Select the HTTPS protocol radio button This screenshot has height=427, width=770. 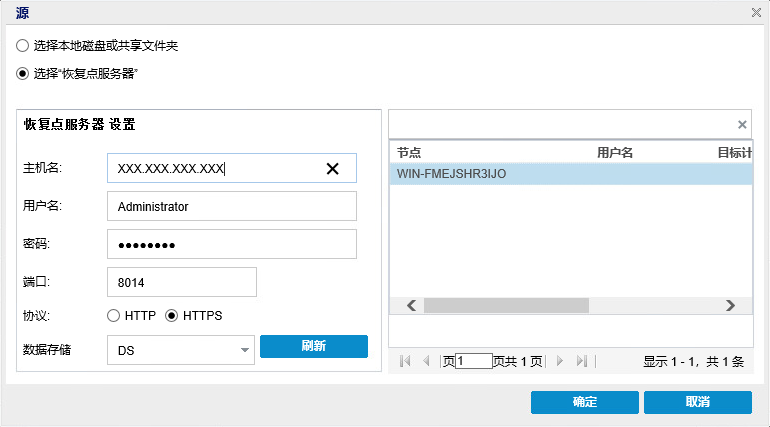pyautogui.click(x=171, y=316)
